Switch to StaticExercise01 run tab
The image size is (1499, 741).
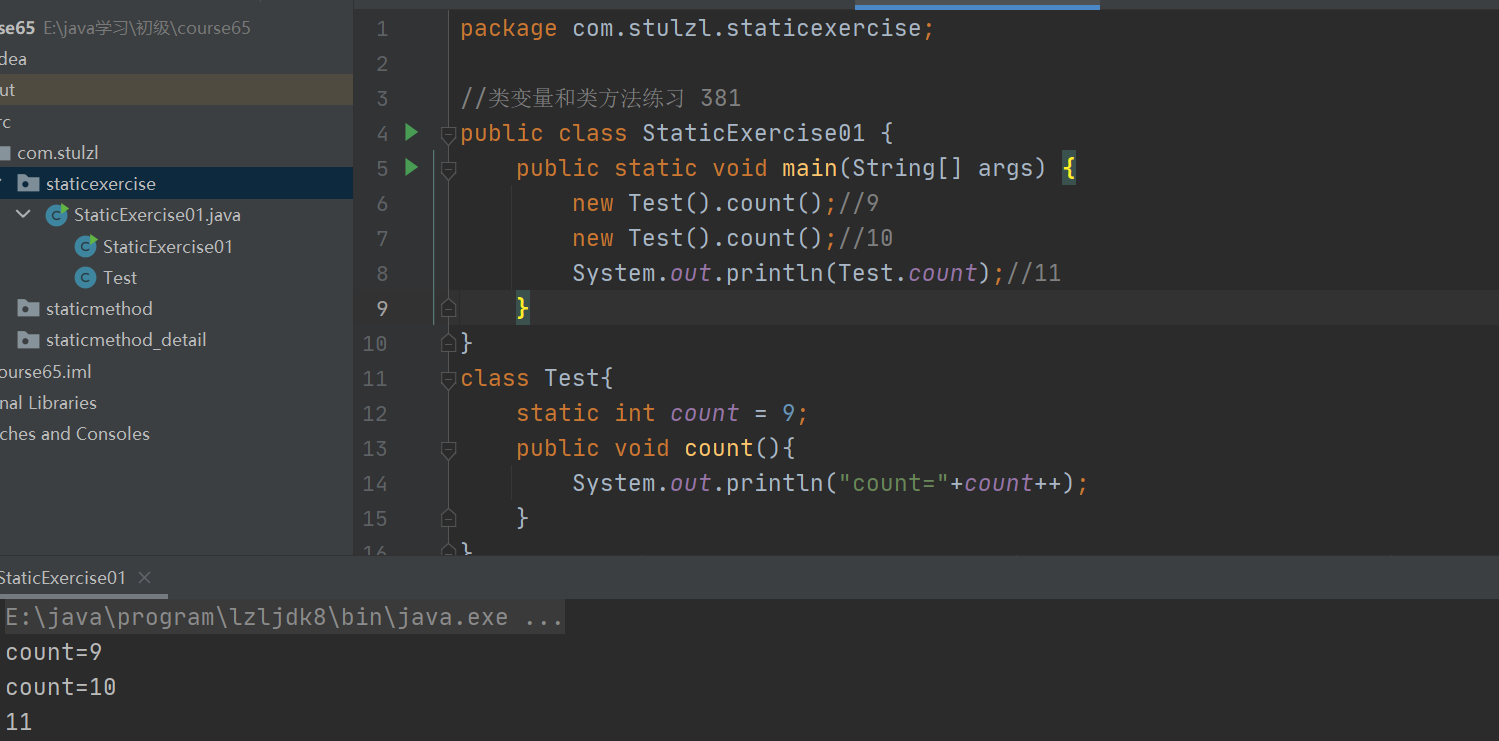pos(63,577)
